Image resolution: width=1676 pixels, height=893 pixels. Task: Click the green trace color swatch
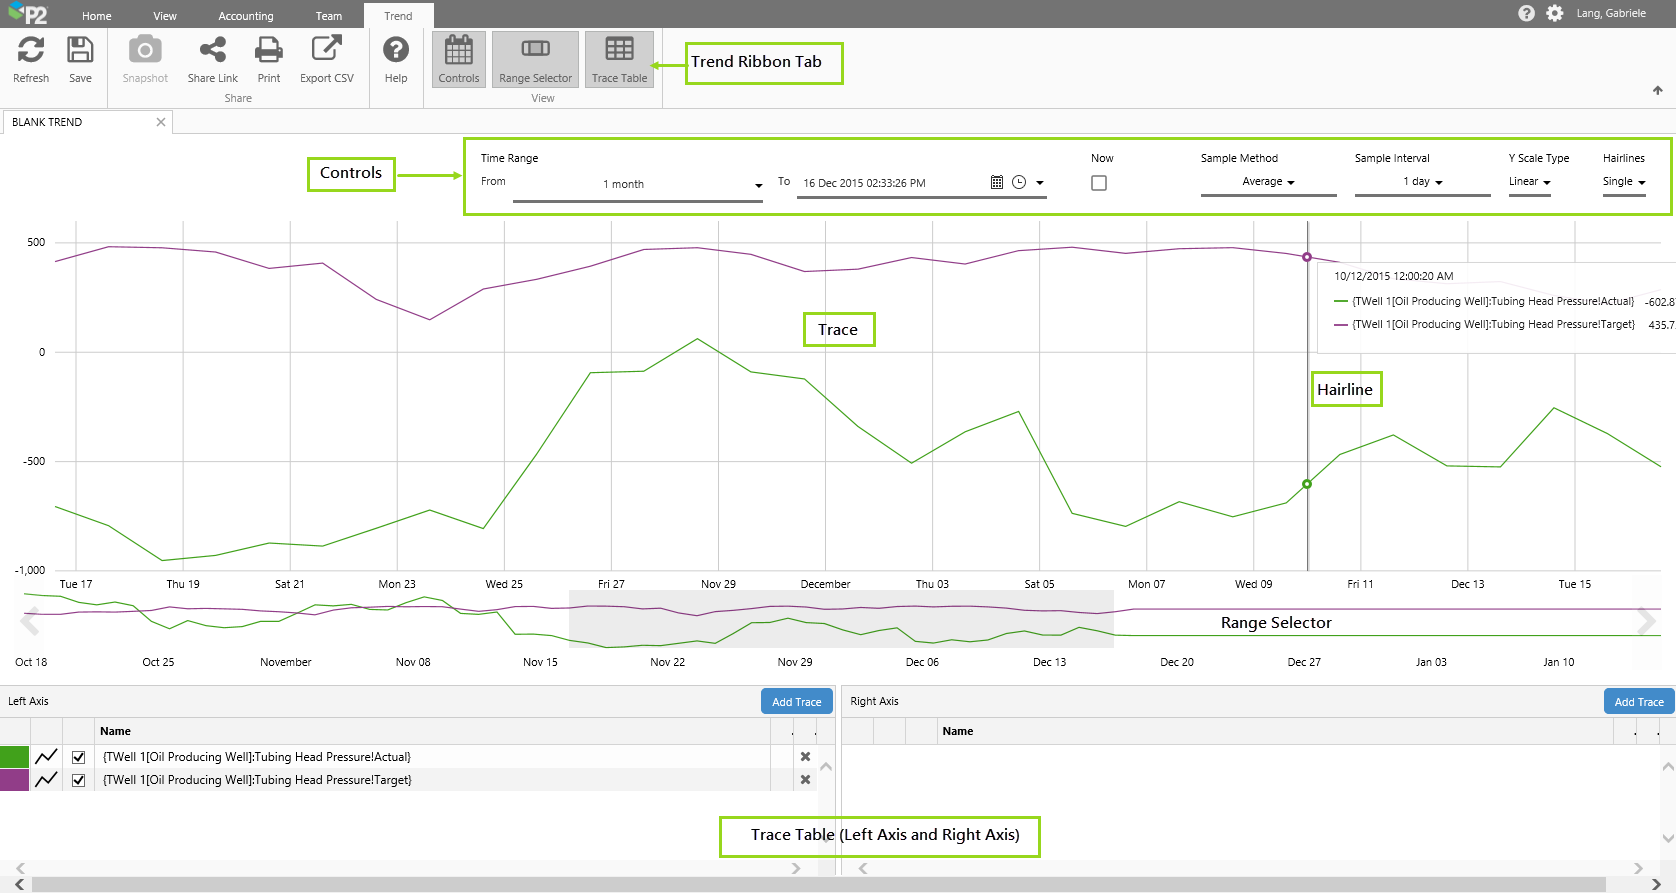click(14, 757)
